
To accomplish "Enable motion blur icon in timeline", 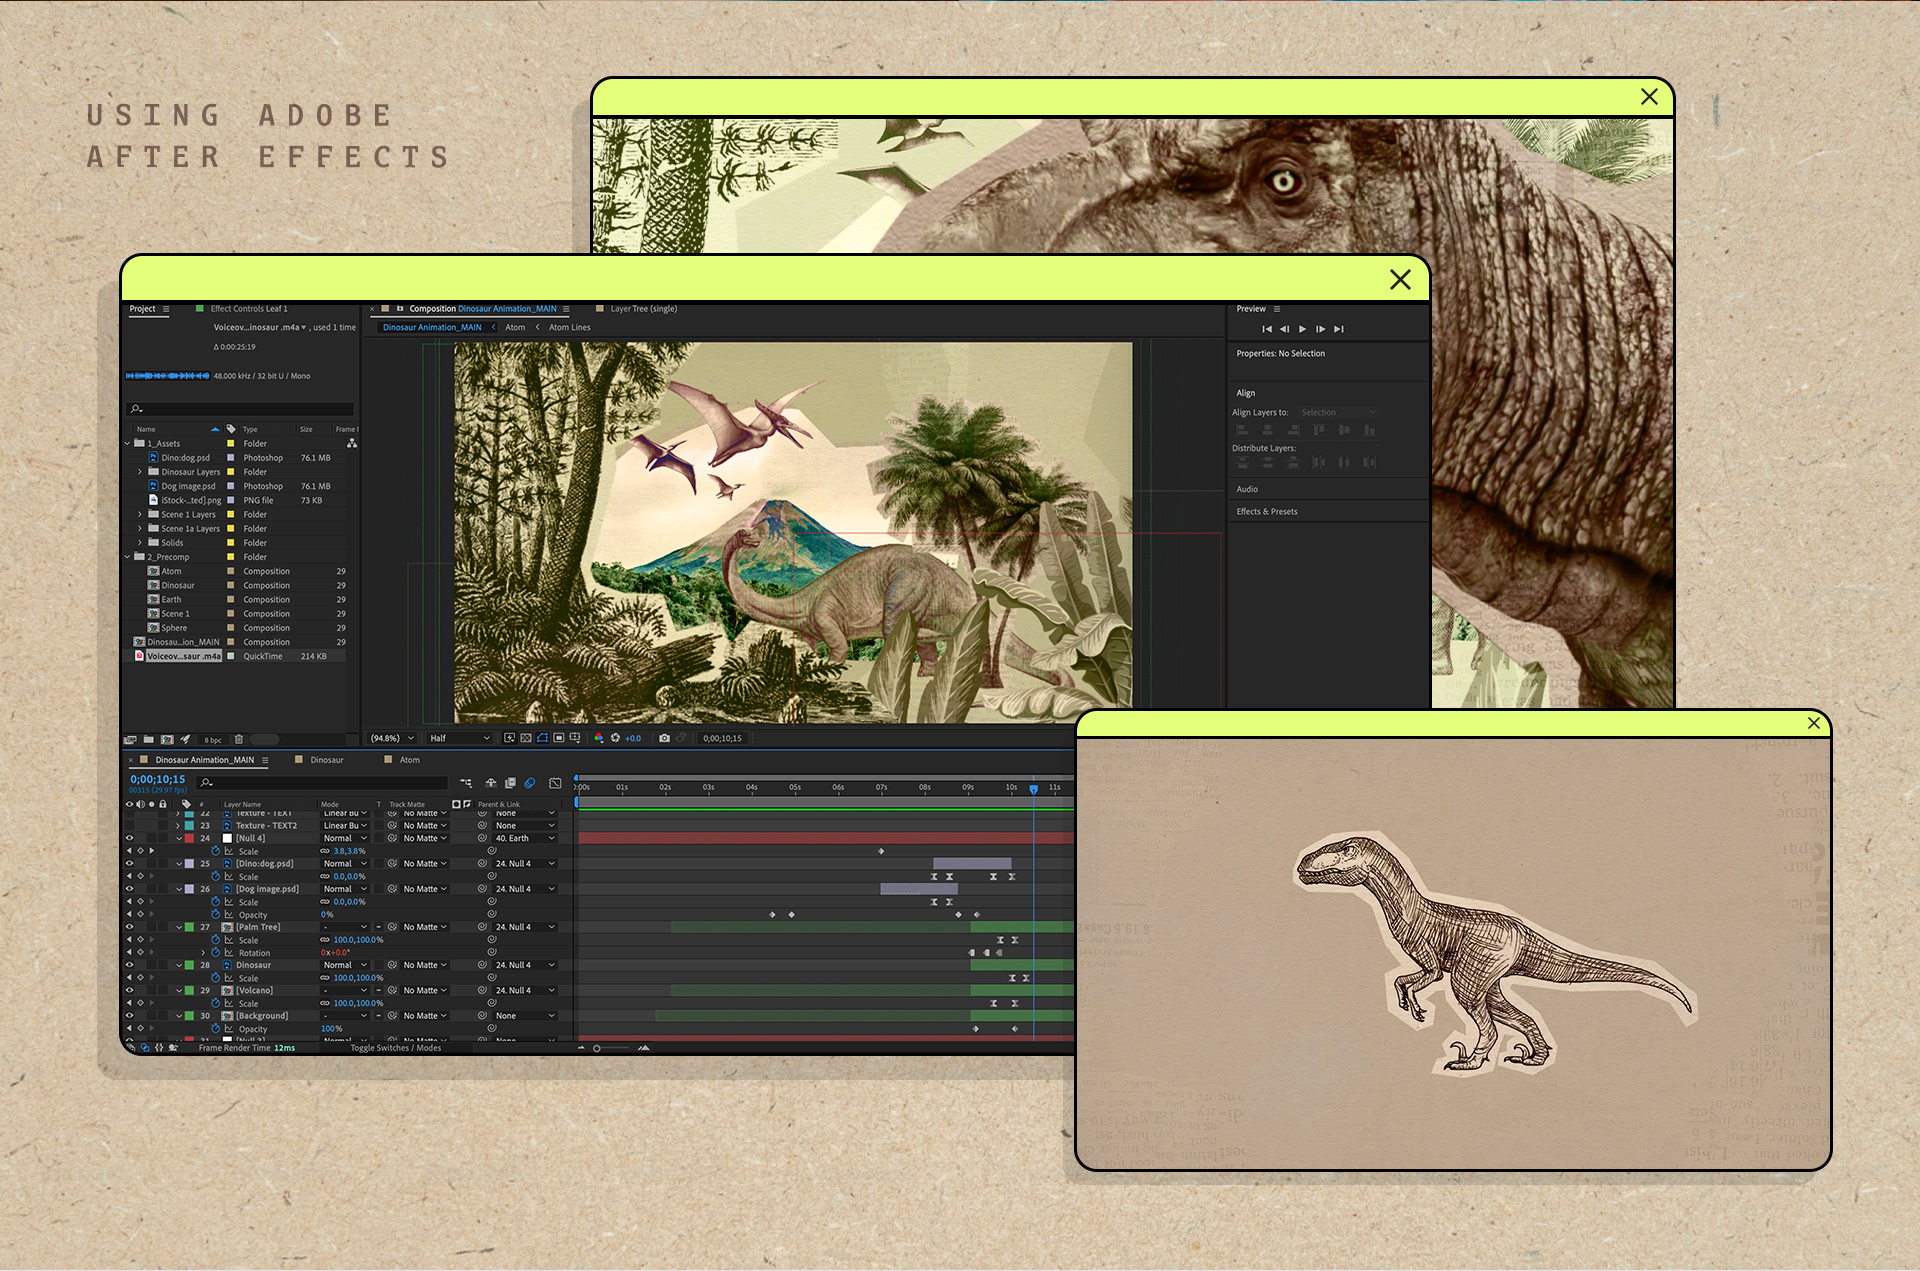I will point(530,783).
